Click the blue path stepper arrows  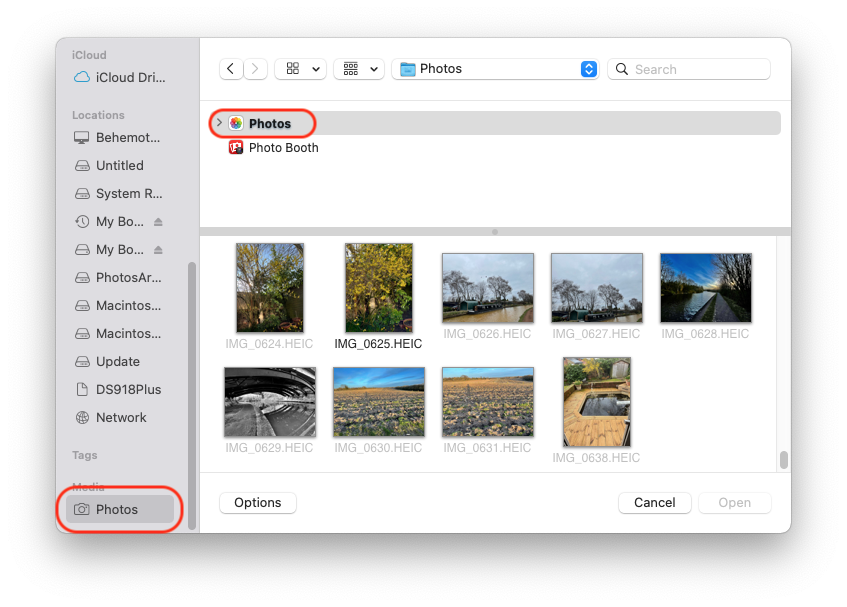pyautogui.click(x=589, y=69)
